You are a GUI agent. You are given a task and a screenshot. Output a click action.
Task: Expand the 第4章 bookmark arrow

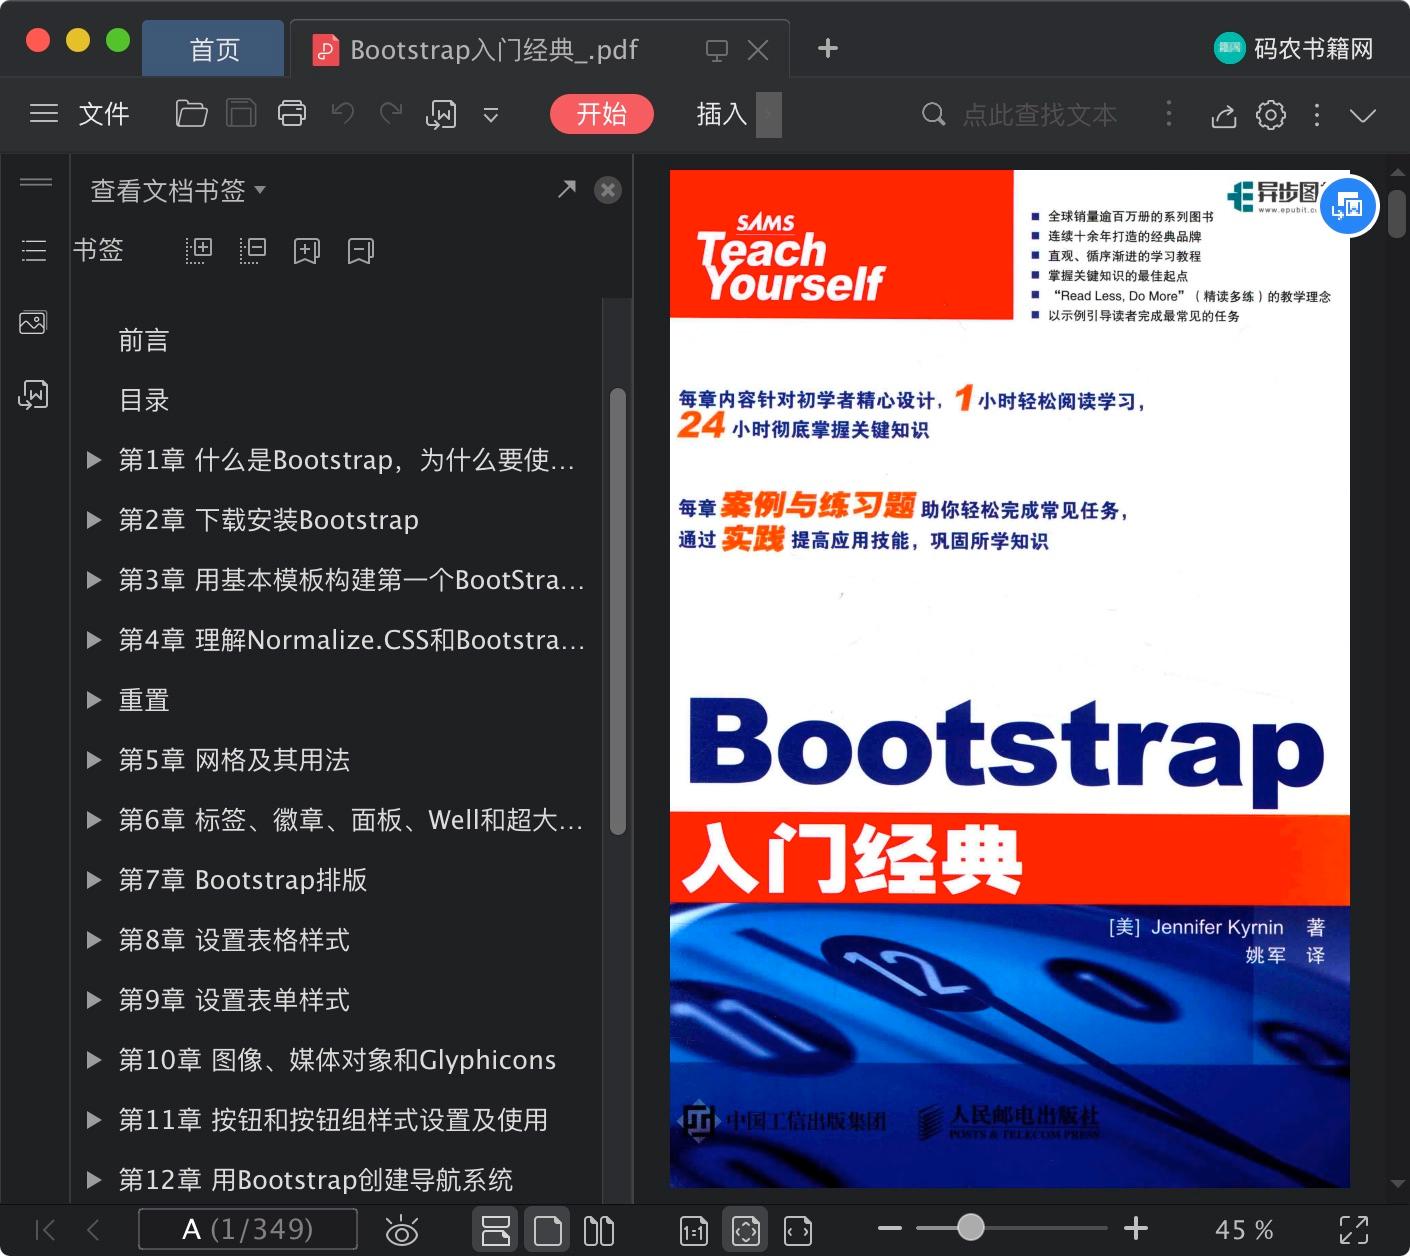[94, 640]
